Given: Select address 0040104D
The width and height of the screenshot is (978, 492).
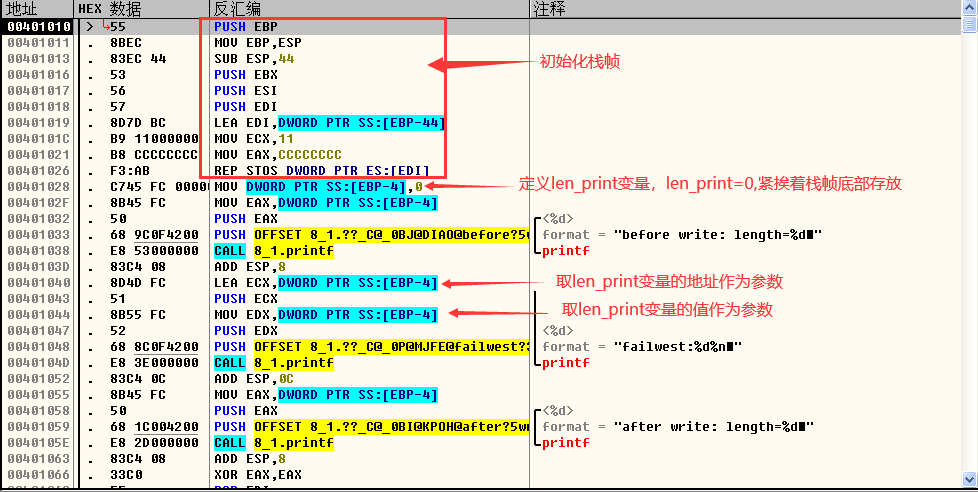Looking at the screenshot, I should pyautogui.click(x=39, y=363).
